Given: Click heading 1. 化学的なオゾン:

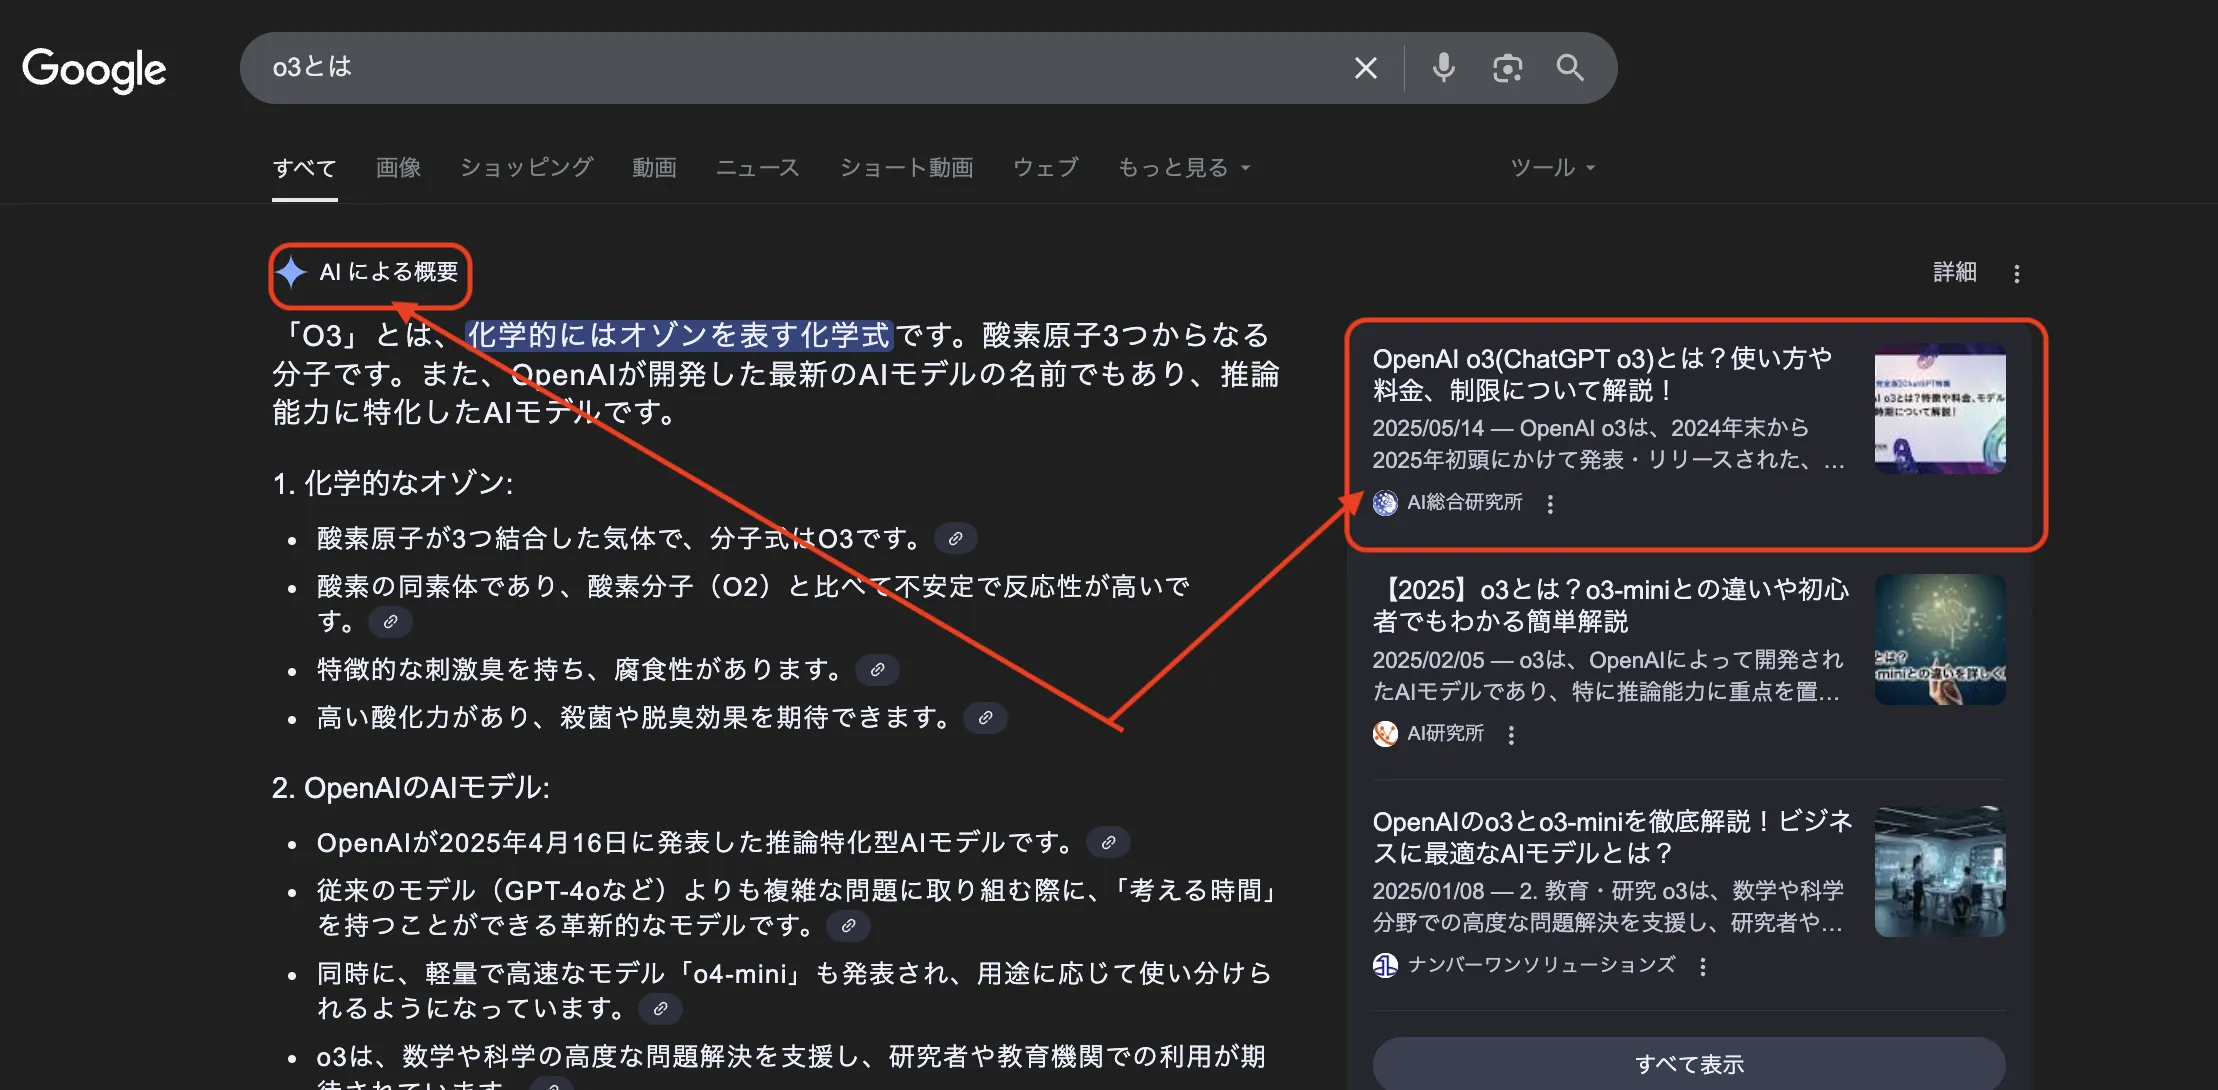Looking at the screenshot, I should point(393,484).
